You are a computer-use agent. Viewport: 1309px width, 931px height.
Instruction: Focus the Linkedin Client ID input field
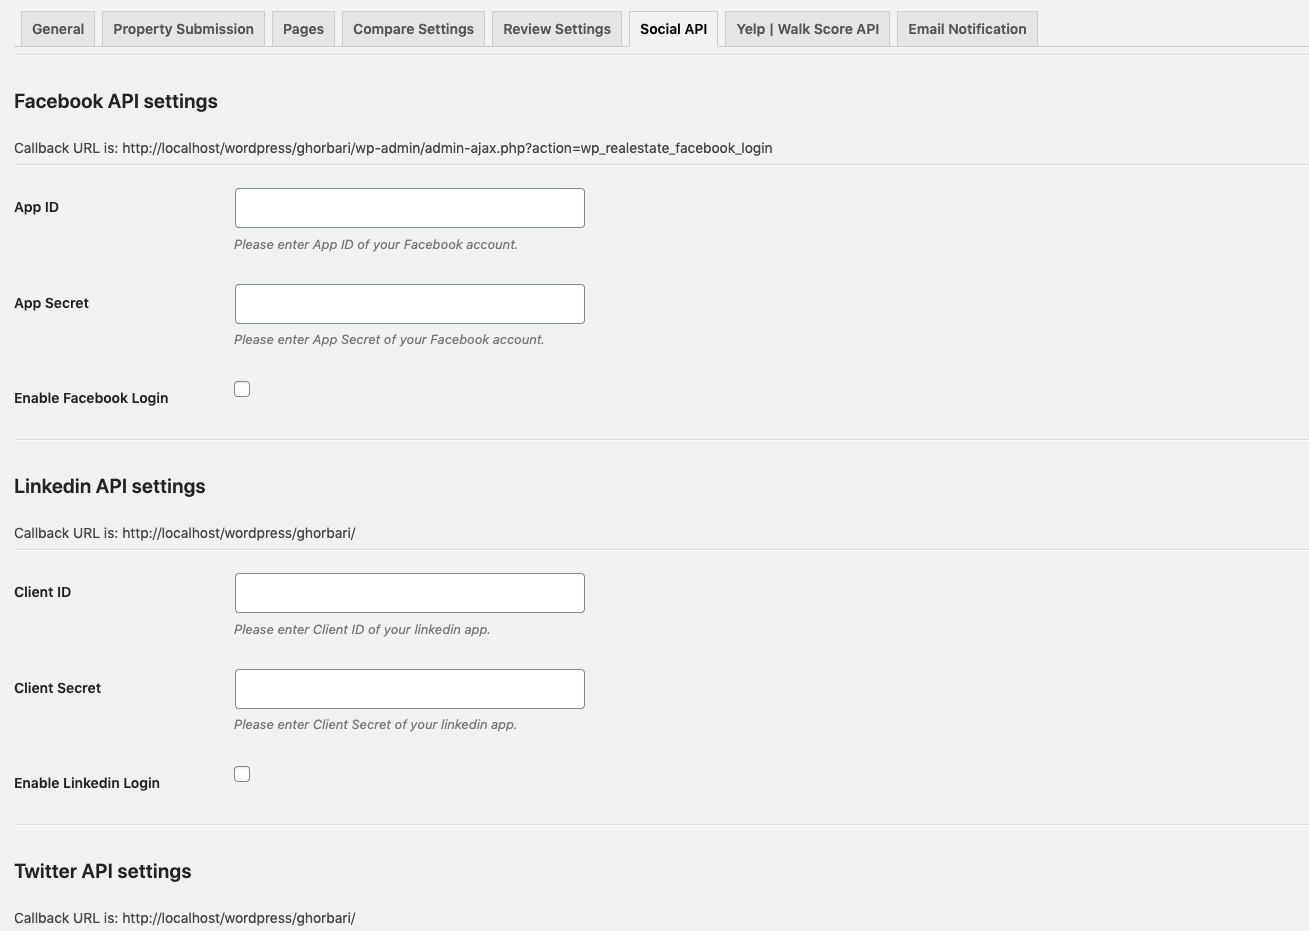409,593
